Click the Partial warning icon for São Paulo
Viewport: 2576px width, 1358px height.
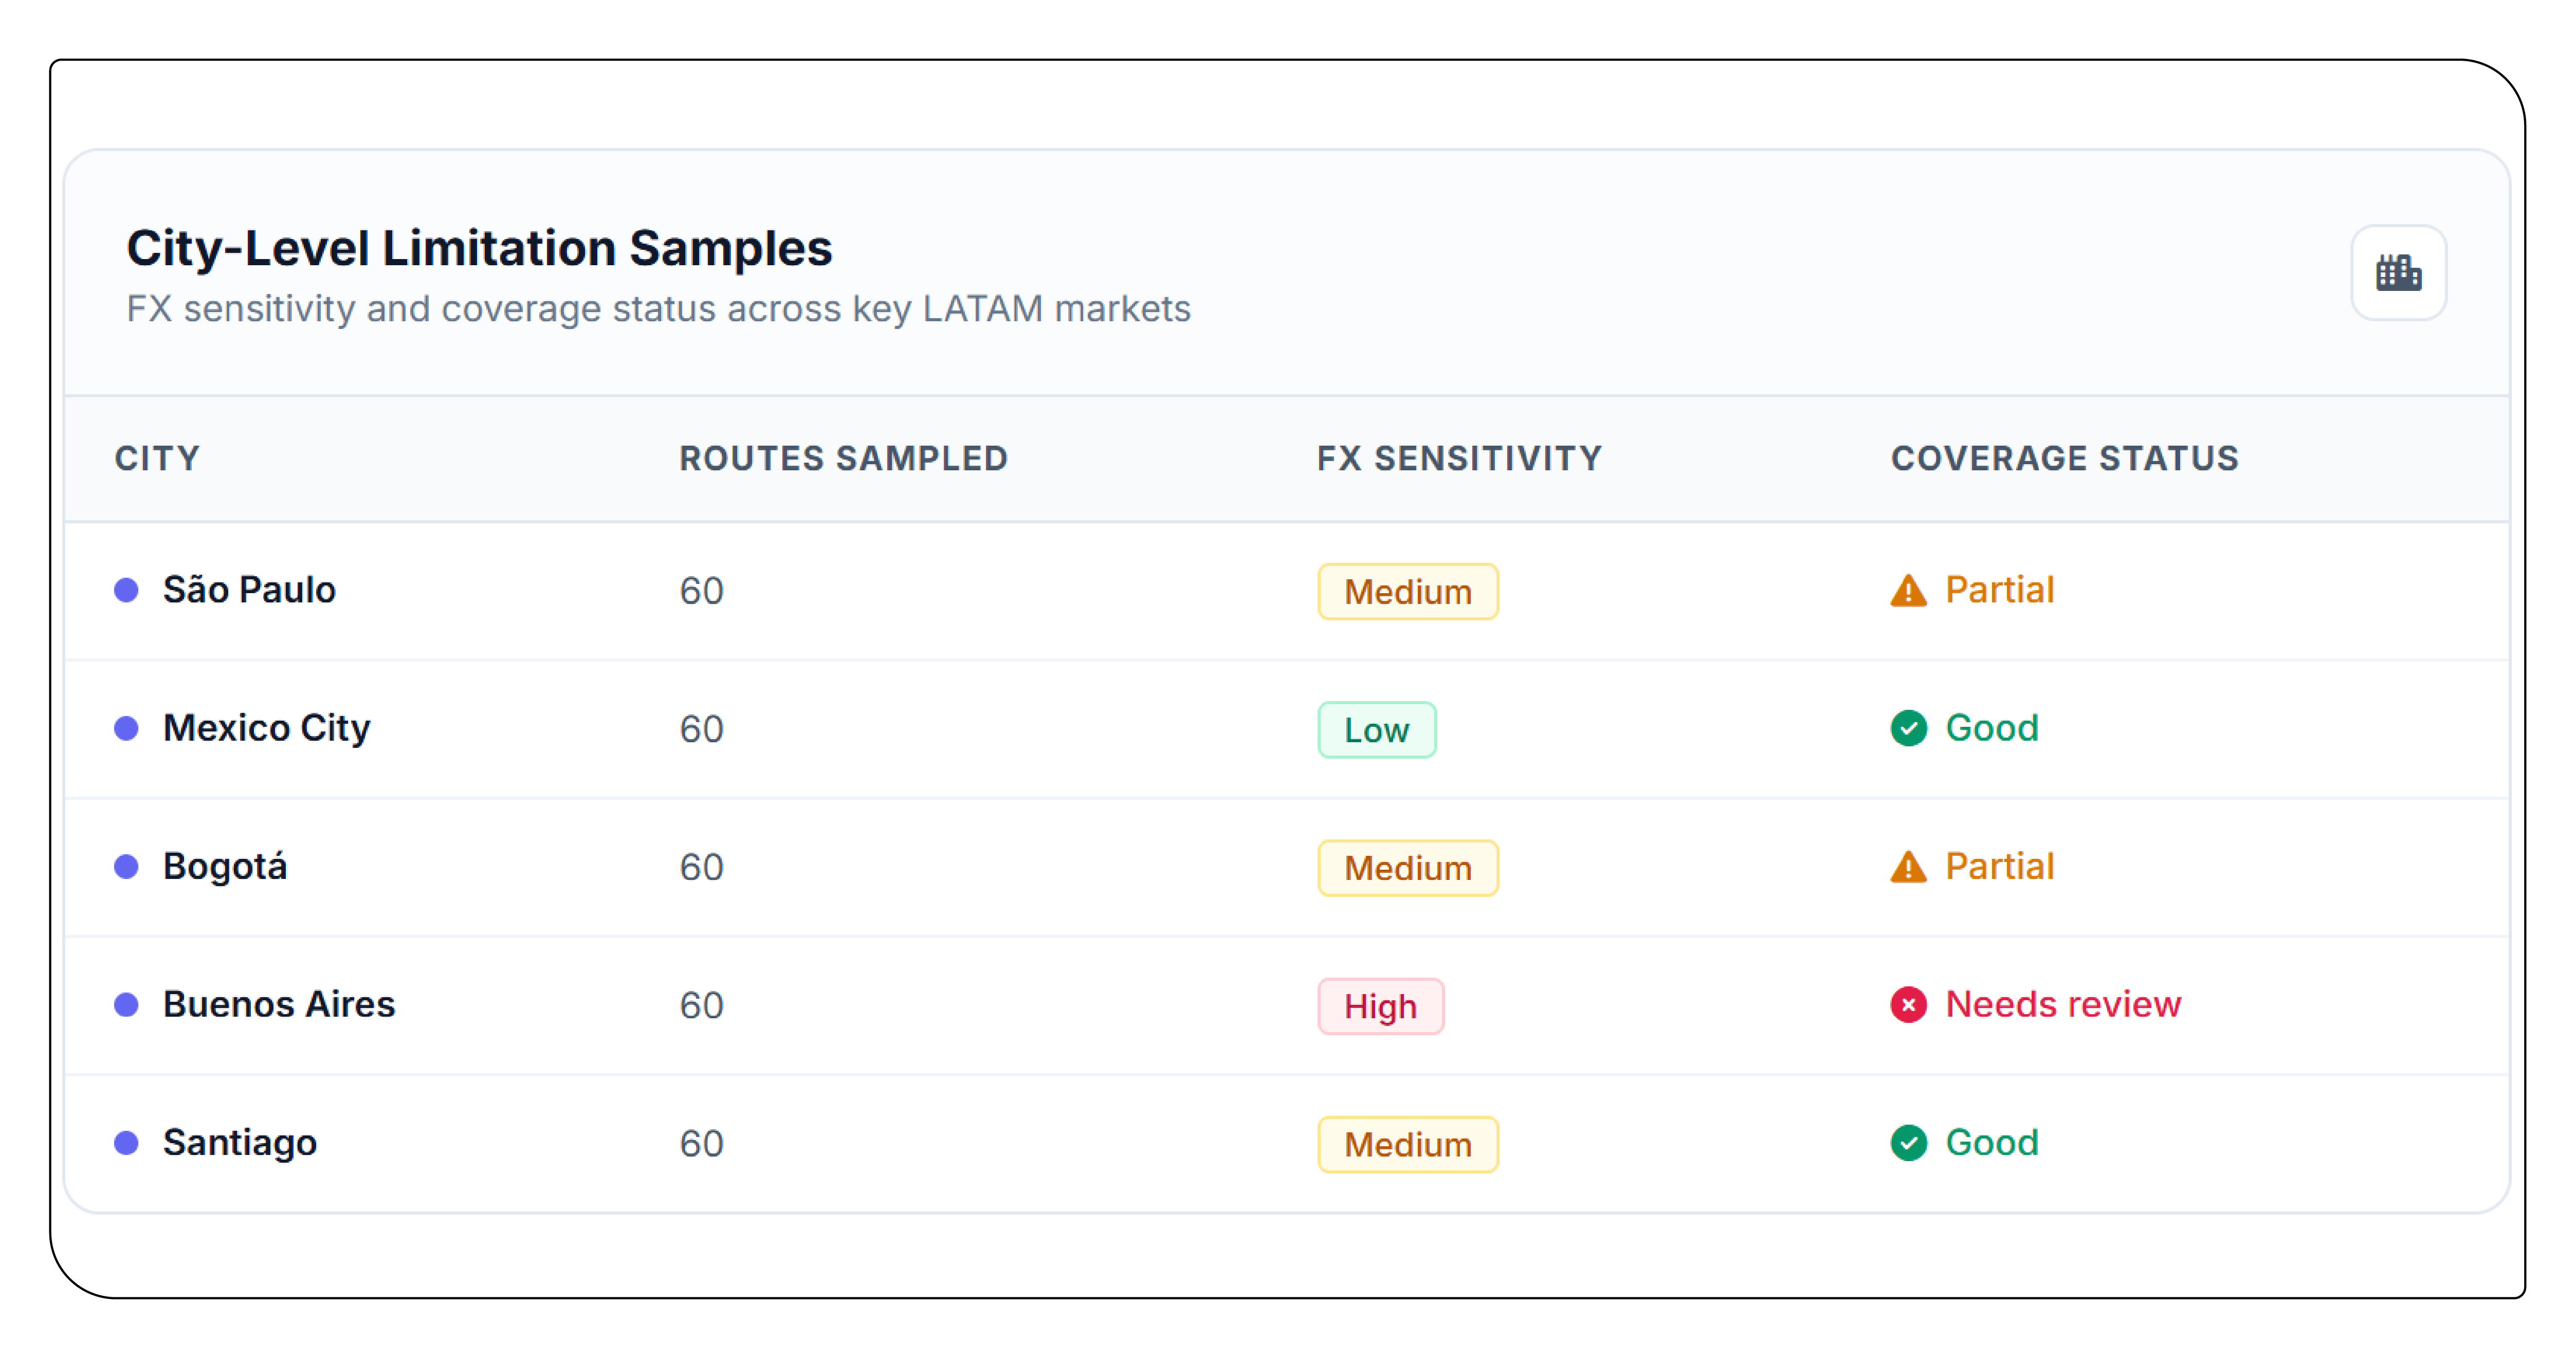click(1908, 591)
